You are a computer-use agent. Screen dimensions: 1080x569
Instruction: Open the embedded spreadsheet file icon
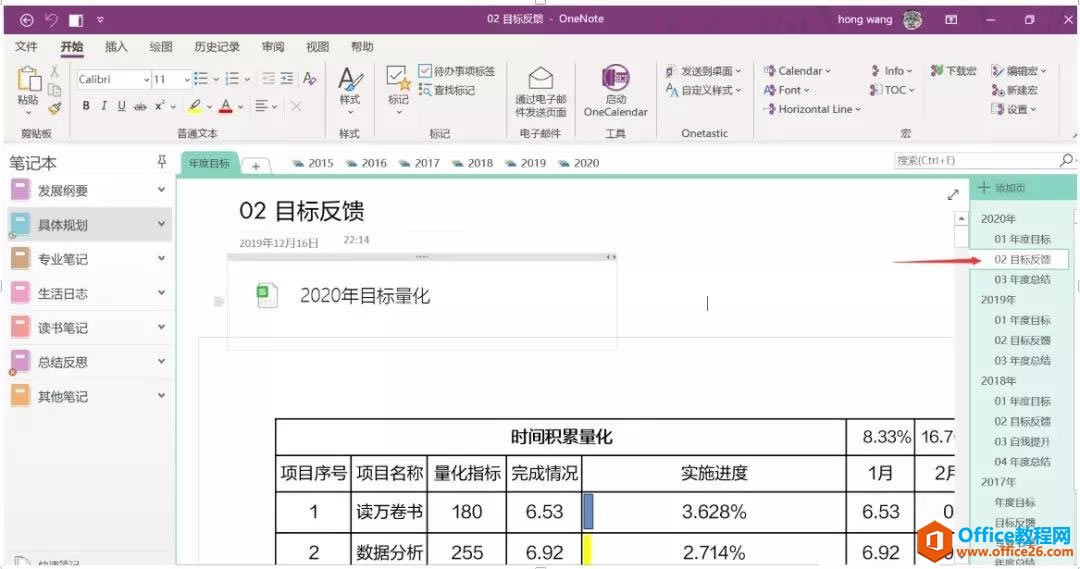pyautogui.click(x=267, y=295)
